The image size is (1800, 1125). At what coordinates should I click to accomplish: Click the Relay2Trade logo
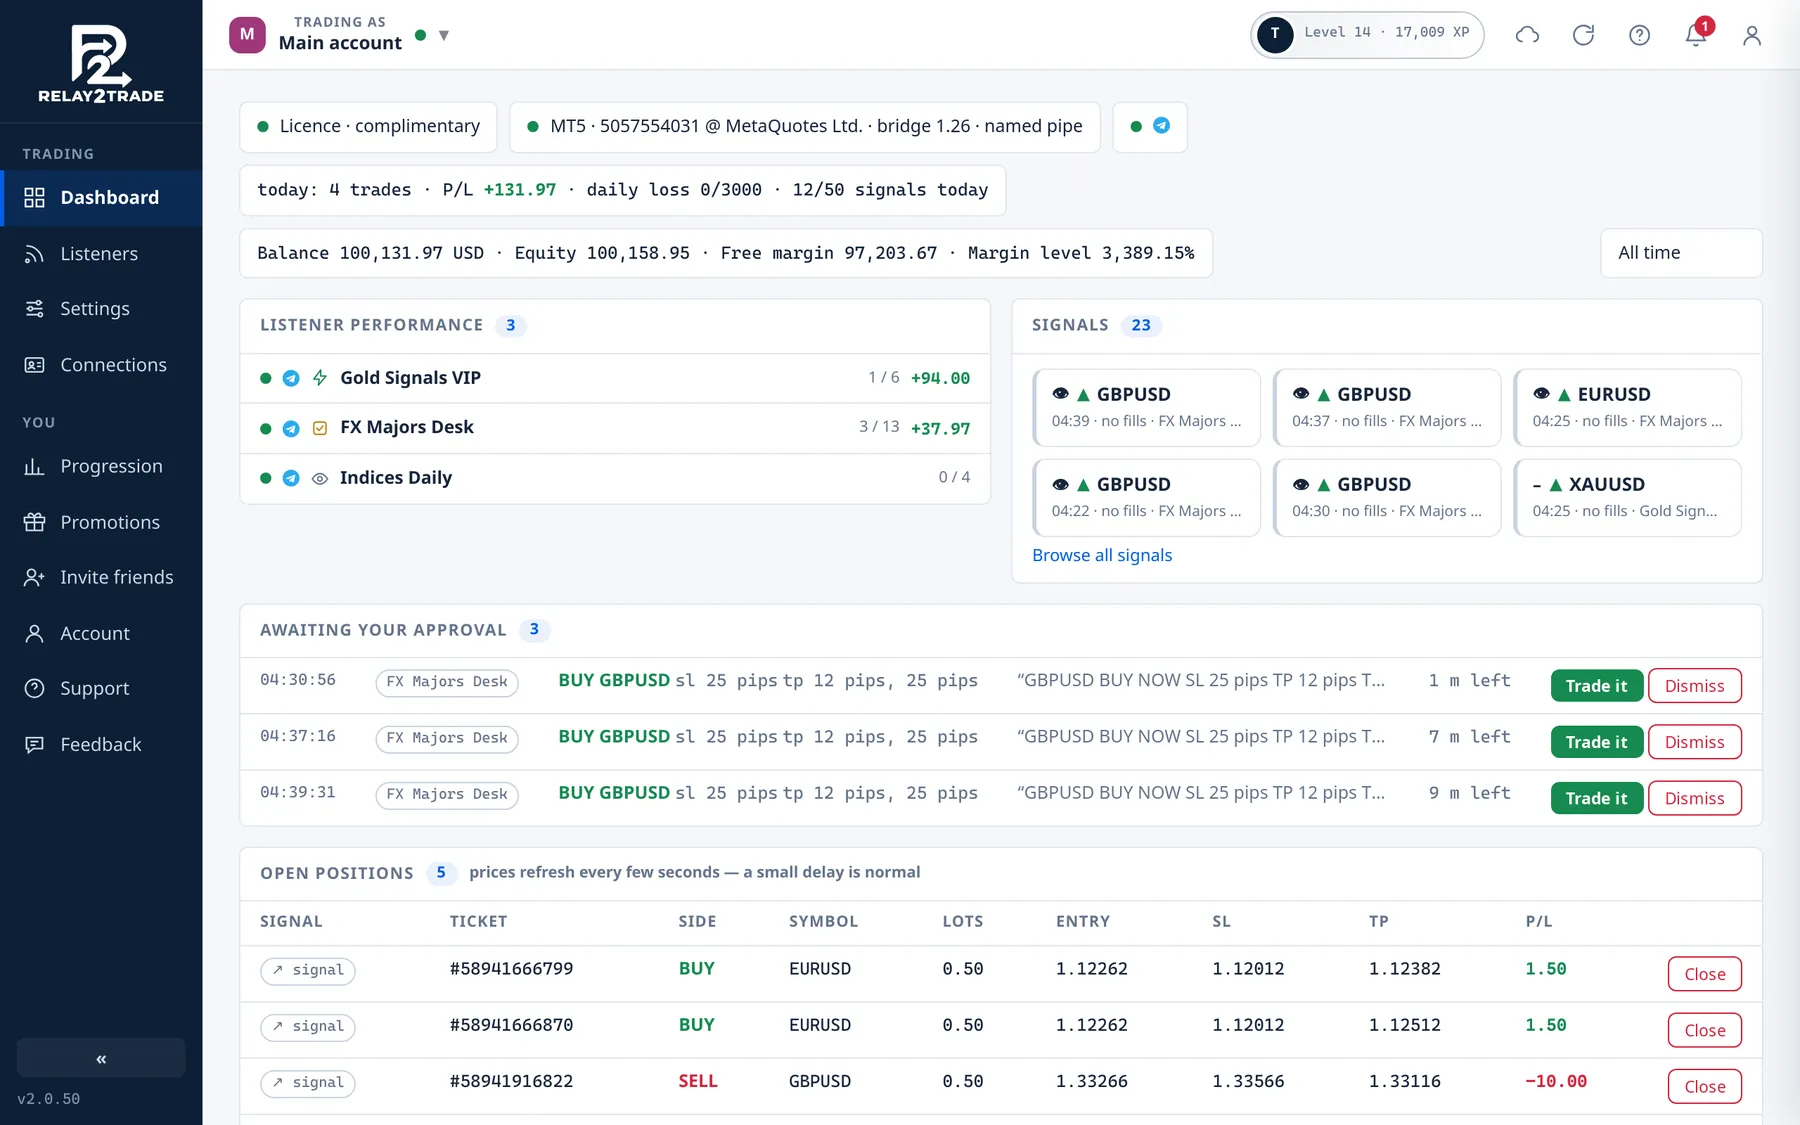point(101,63)
